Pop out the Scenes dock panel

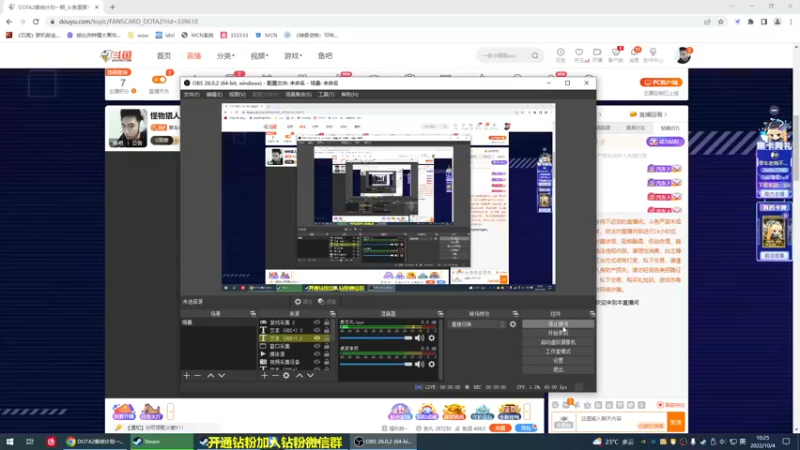point(253,314)
